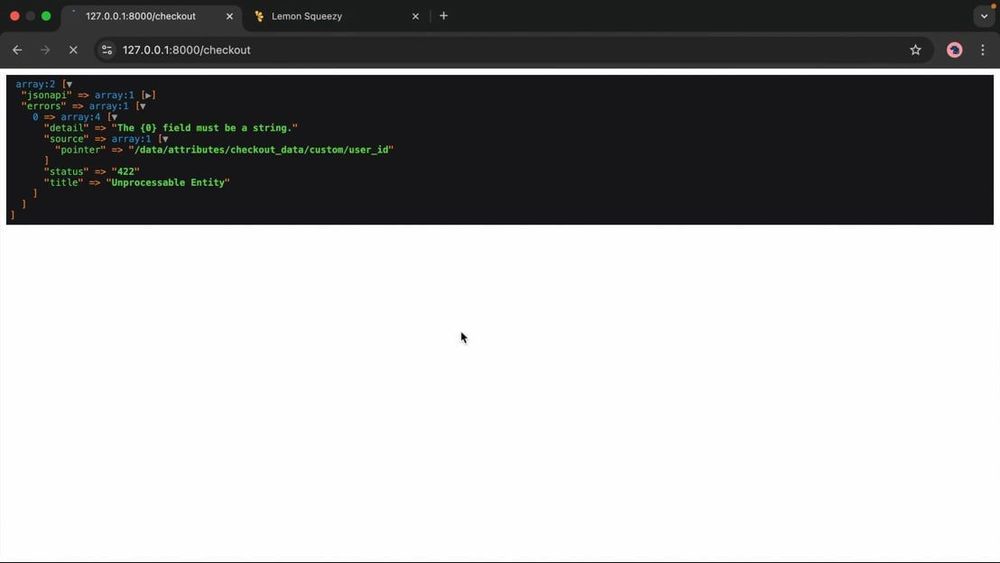Open the browser profile avatar
Viewport: 1000px width, 563px height.
pyautogui.click(x=954, y=50)
